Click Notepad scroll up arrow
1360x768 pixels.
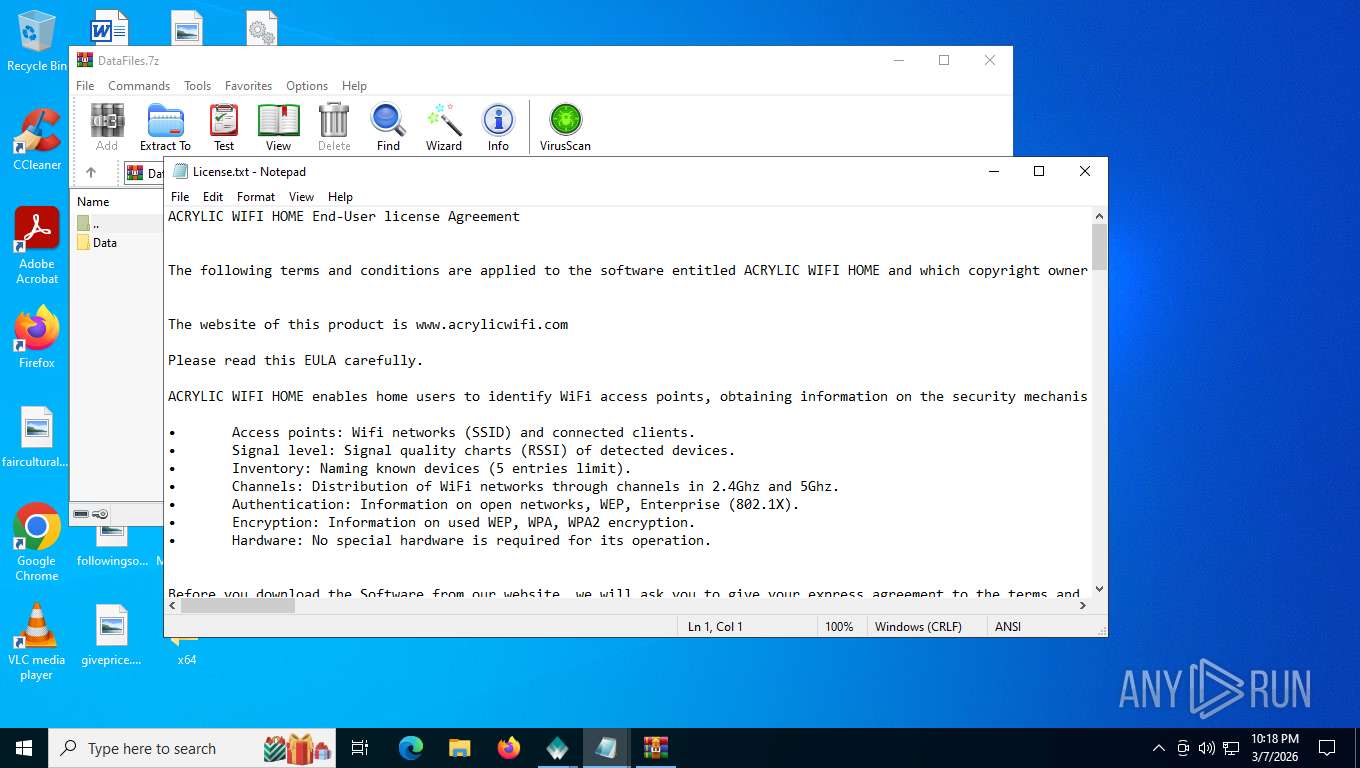click(1099, 216)
